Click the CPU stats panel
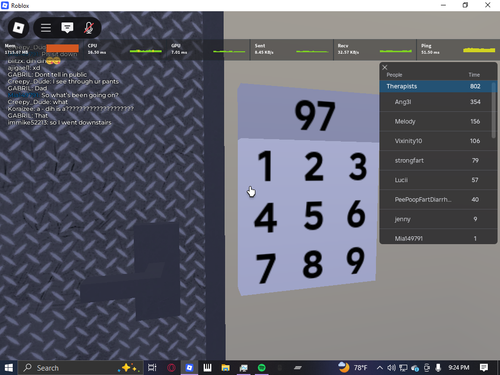Screen dimensions: 500x375 pyautogui.click(x=125, y=50)
